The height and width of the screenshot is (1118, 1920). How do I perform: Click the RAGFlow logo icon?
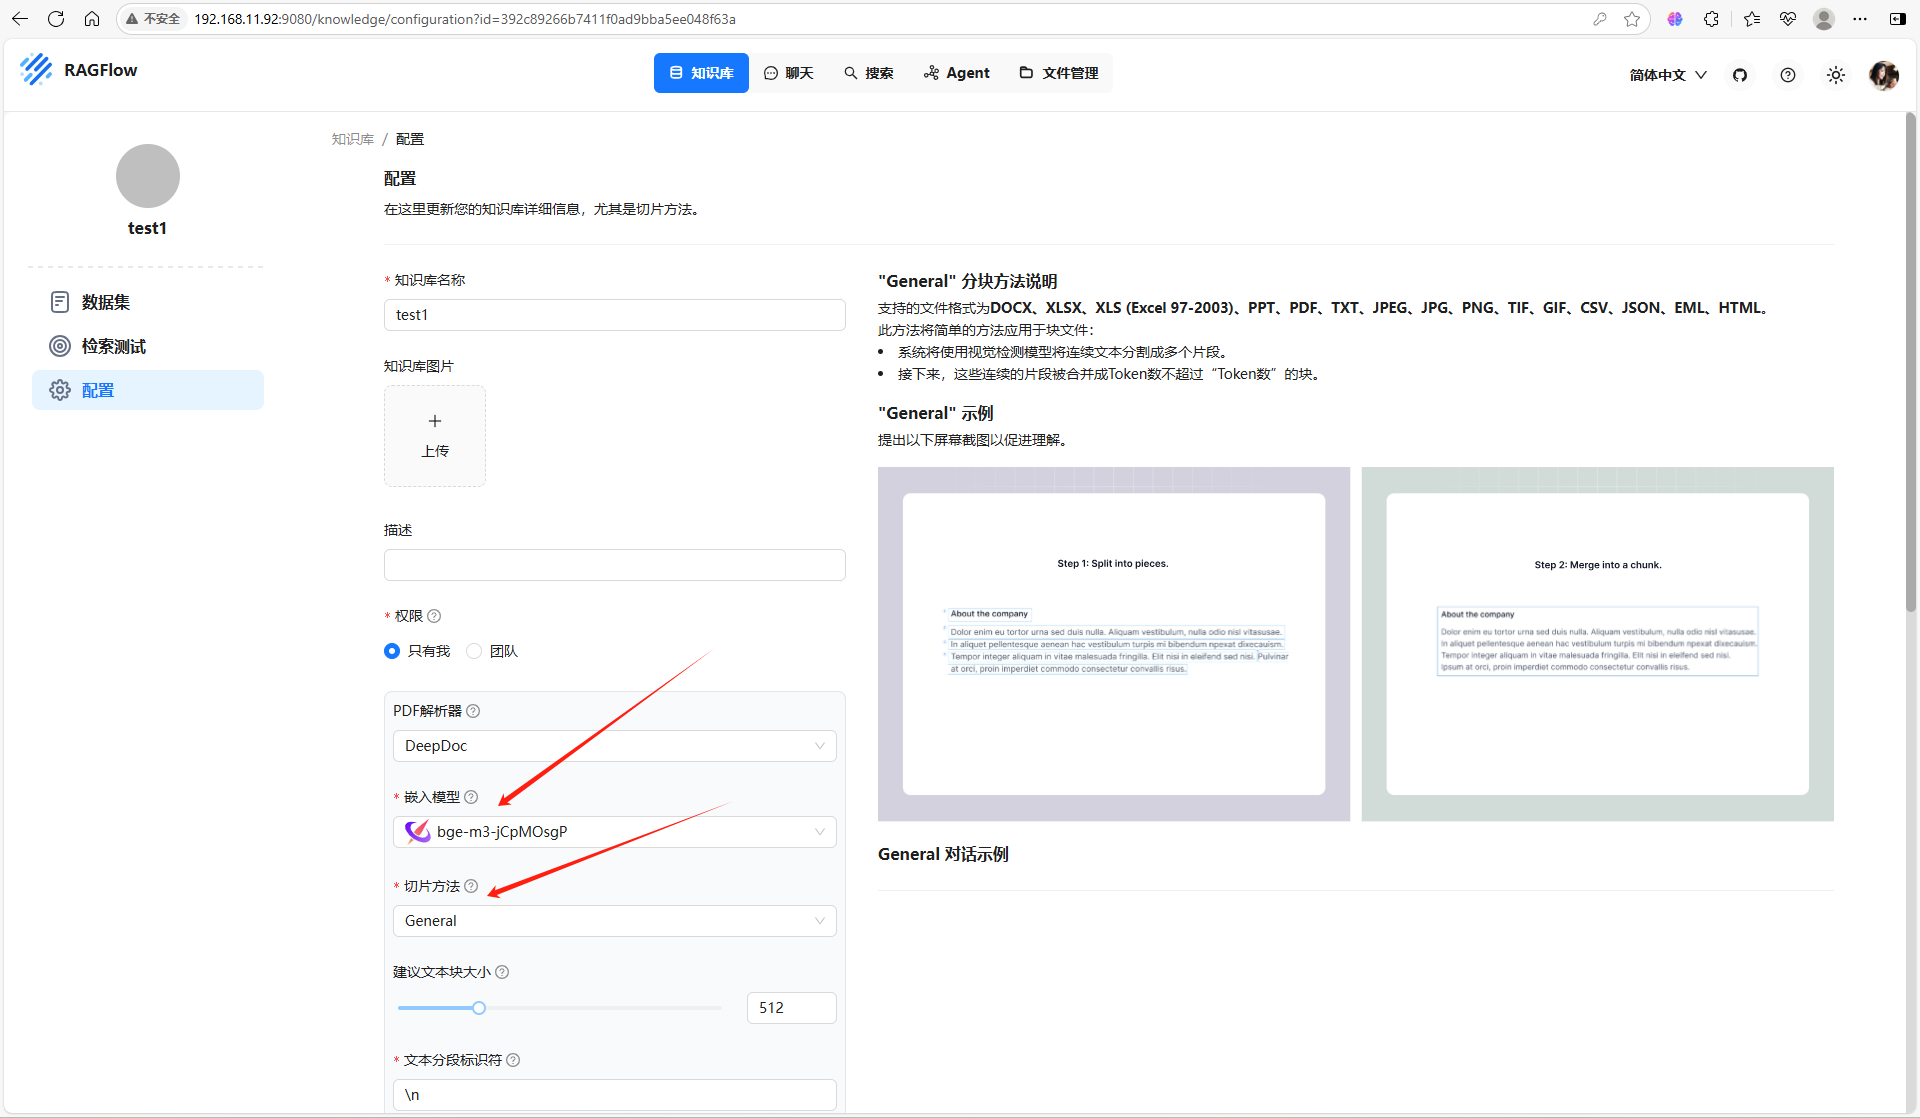(x=36, y=70)
